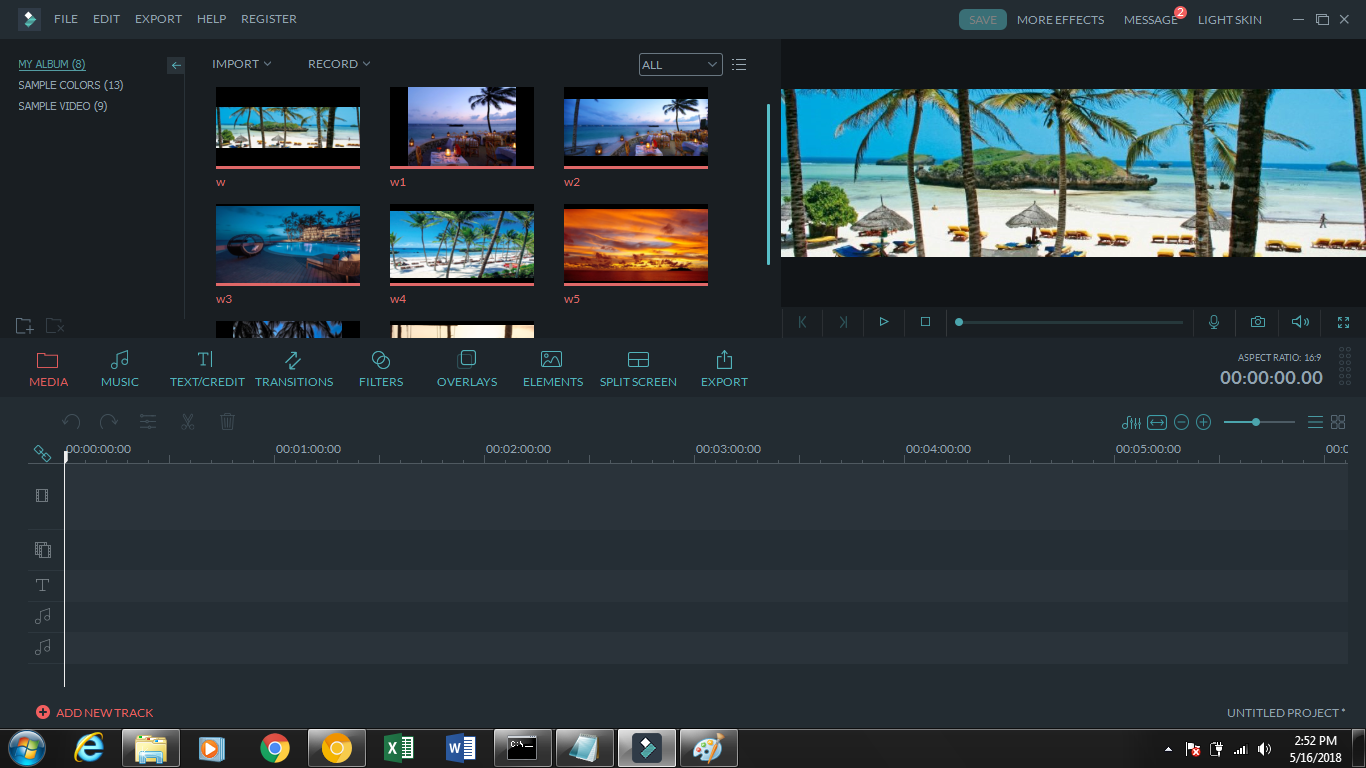The width and height of the screenshot is (1366, 768).
Task: Select the media thumbnail named w4
Action: (462, 245)
